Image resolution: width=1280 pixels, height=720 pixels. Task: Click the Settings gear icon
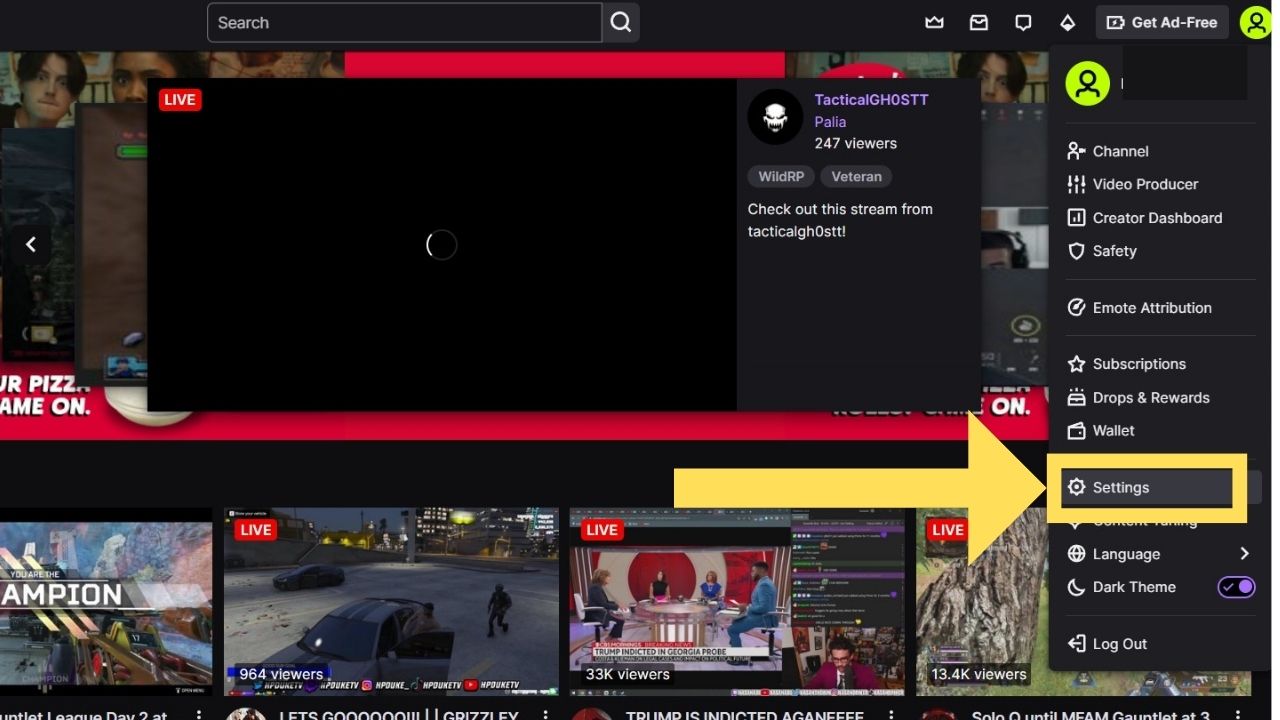1076,487
